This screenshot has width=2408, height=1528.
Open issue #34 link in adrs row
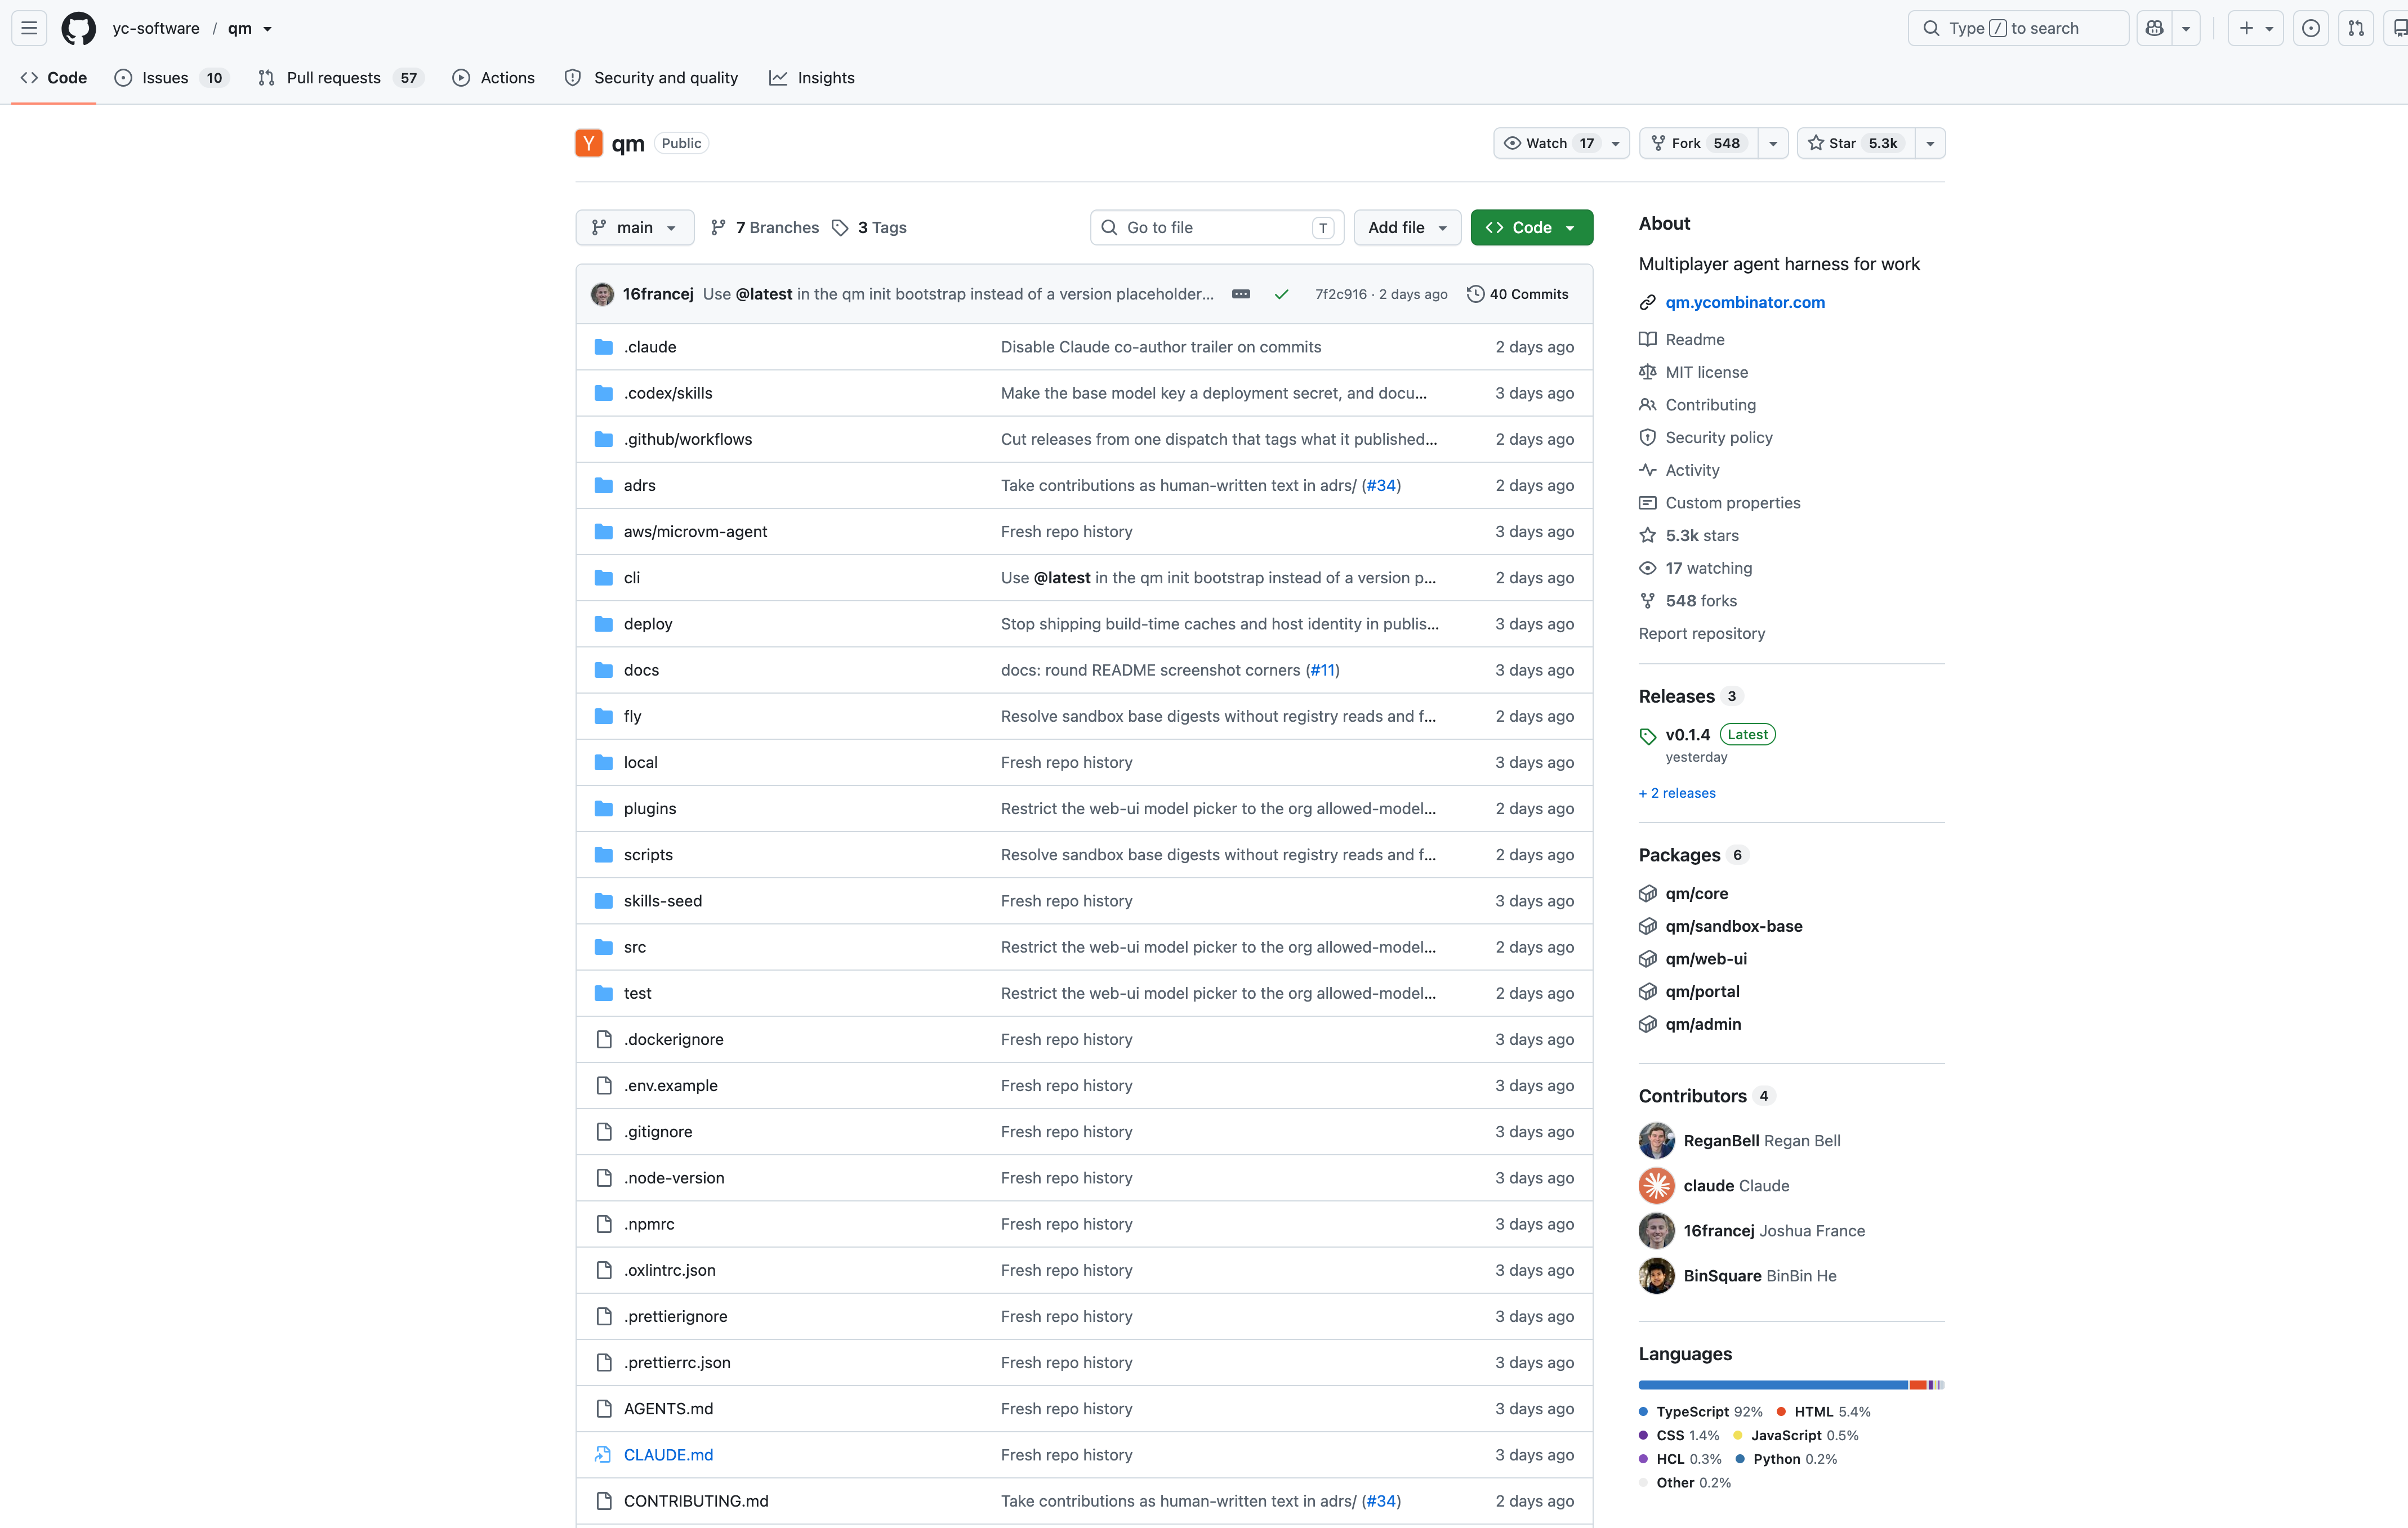tap(1381, 485)
